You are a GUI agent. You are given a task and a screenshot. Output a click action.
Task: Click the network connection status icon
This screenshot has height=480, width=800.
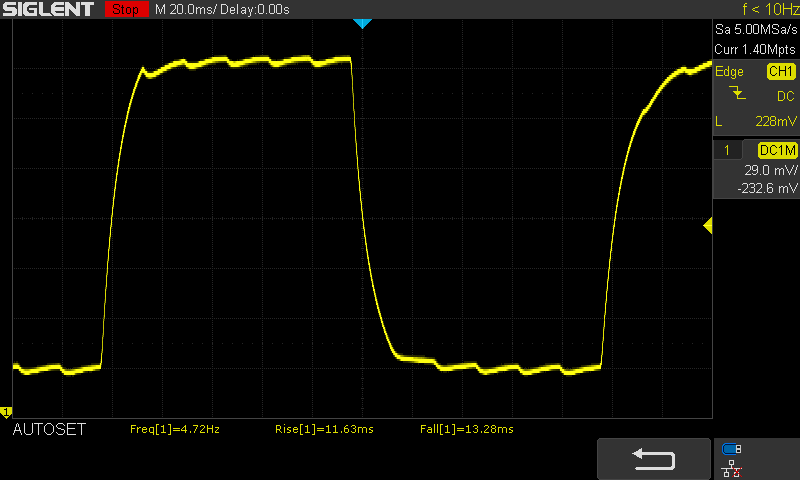click(x=732, y=468)
